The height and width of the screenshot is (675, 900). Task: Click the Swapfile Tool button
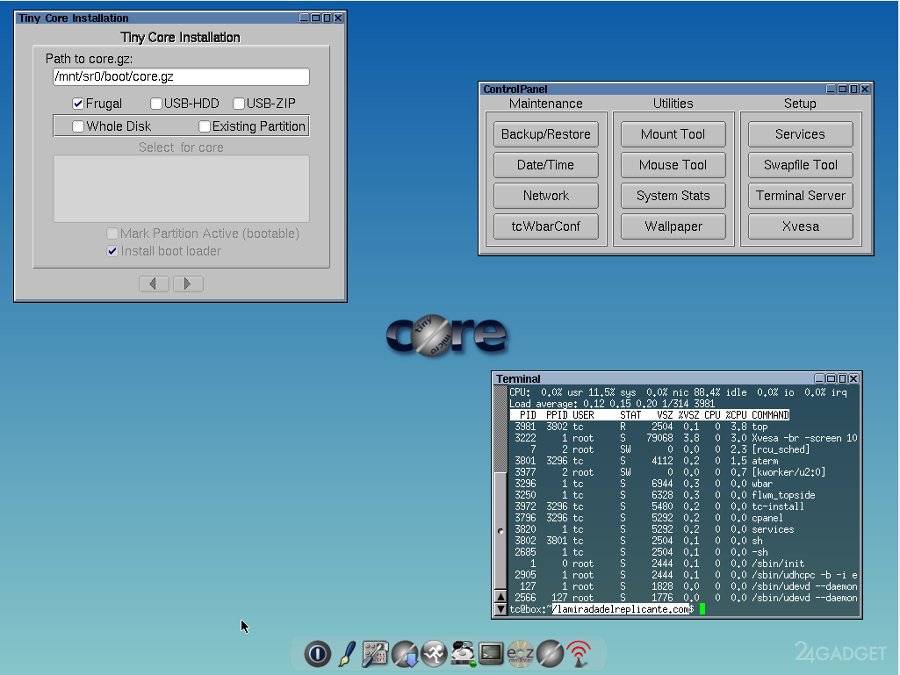click(800, 165)
